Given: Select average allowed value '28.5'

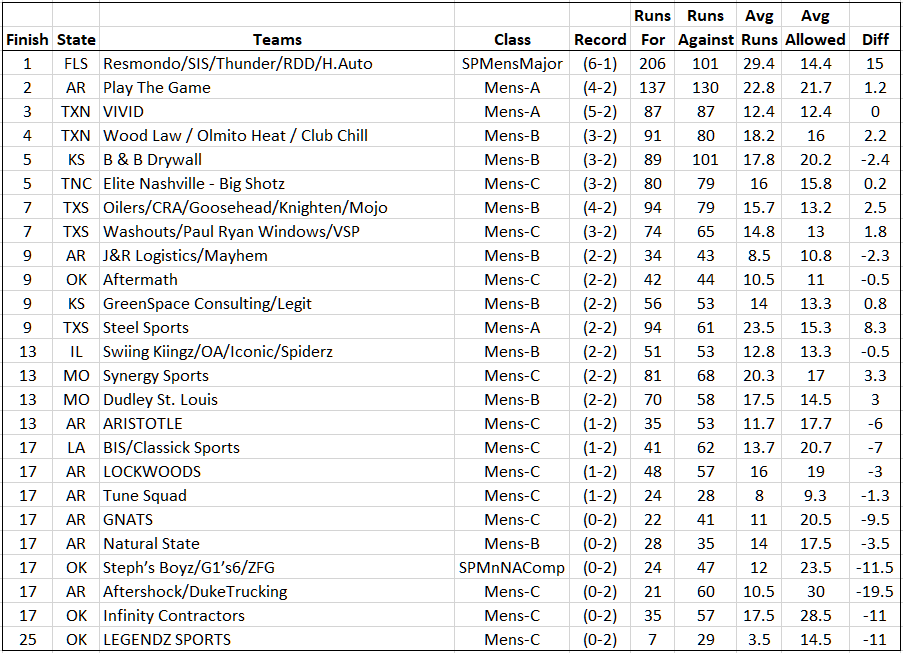Looking at the screenshot, I should click(815, 616).
